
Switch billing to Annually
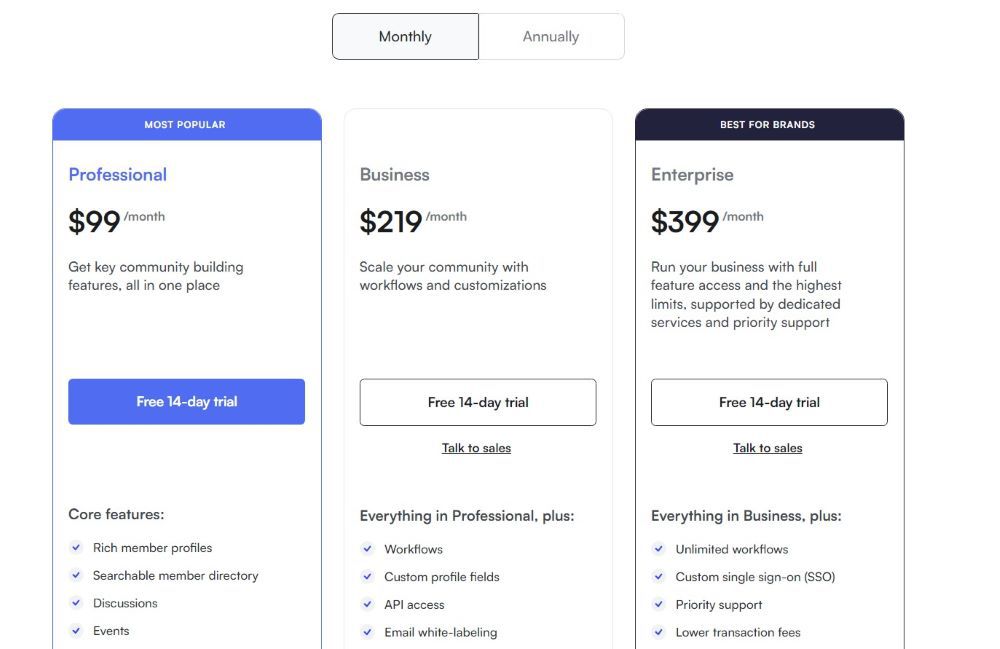[x=551, y=36]
